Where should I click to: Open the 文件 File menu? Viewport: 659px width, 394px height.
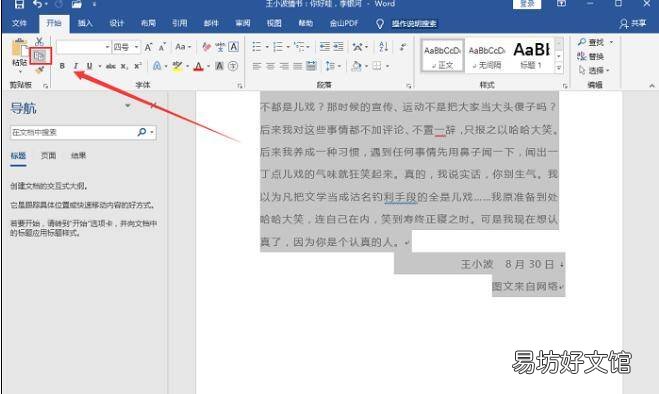[x=19, y=23]
